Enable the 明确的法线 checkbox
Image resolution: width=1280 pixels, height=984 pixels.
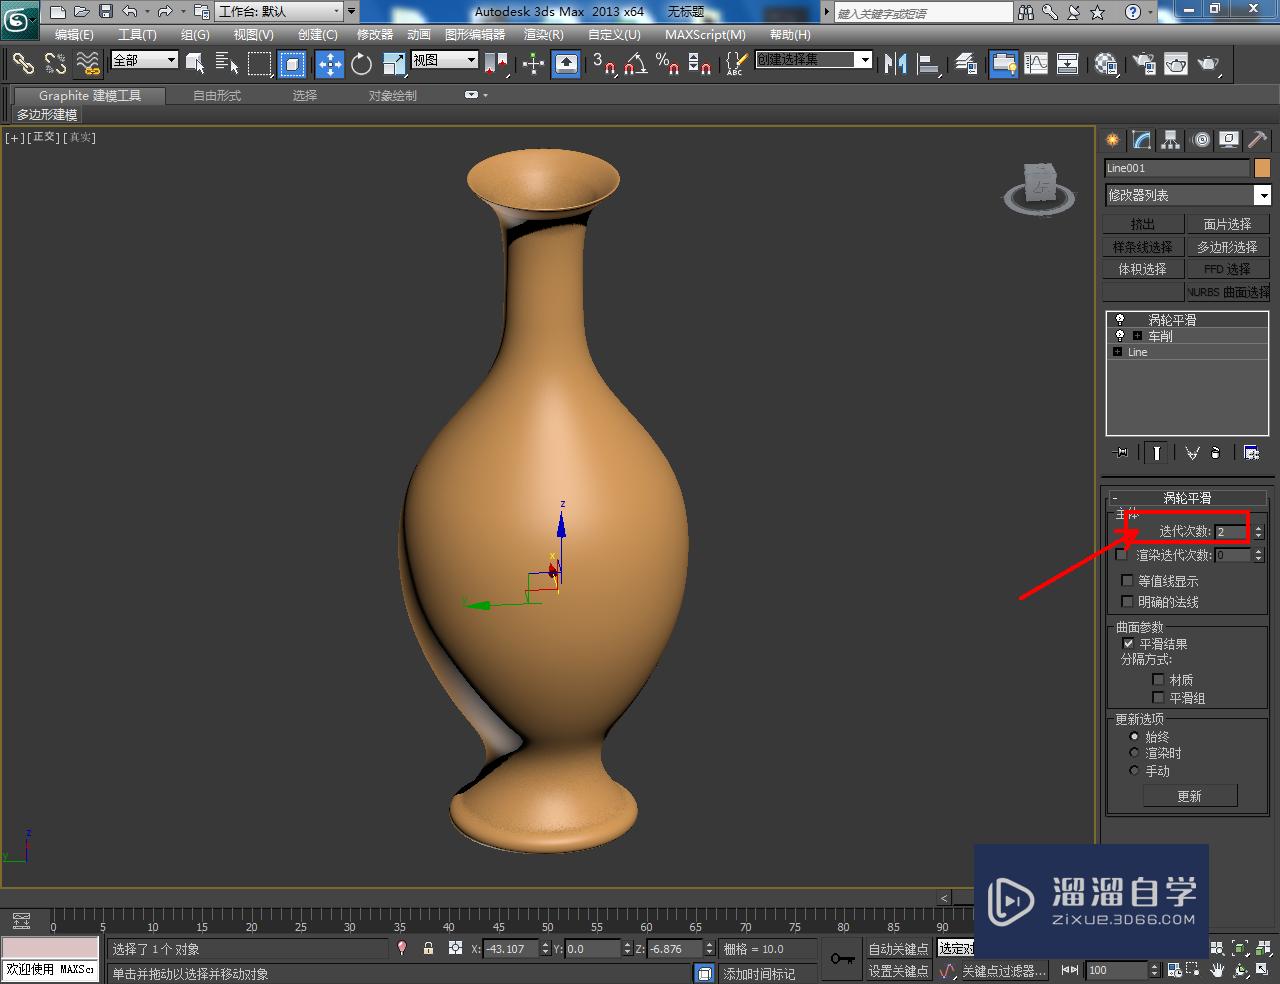(1128, 602)
